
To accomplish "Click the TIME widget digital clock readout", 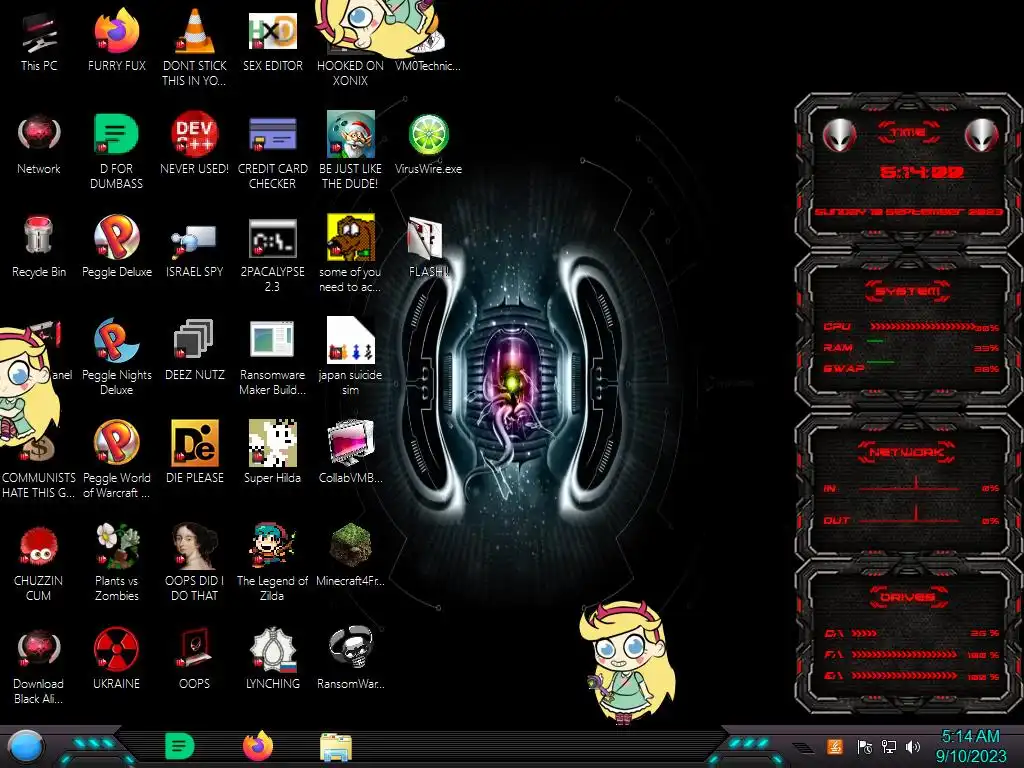I will click(922, 172).
